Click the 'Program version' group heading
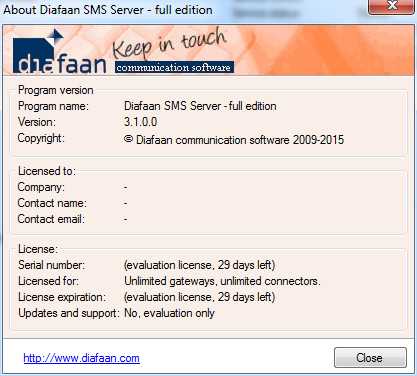This screenshot has width=417, height=376. [56, 90]
